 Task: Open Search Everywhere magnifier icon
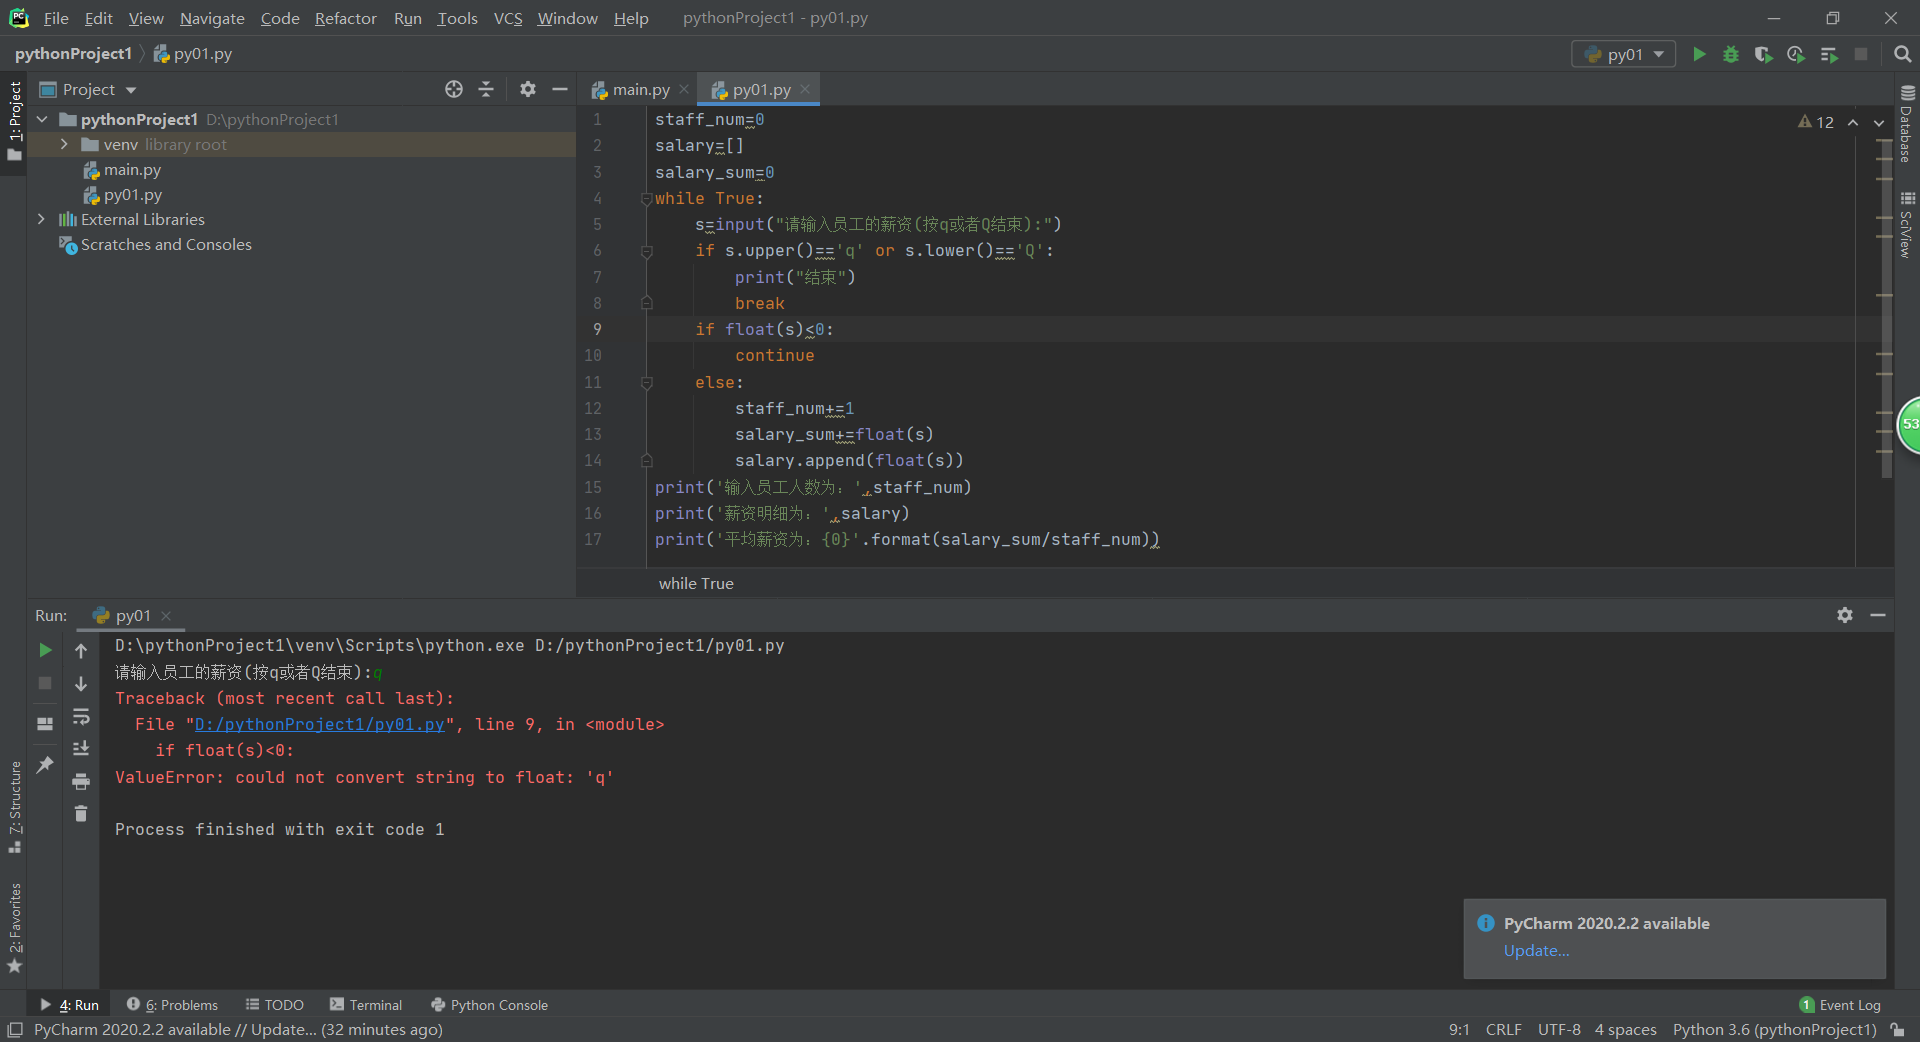pyautogui.click(x=1902, y=54)
